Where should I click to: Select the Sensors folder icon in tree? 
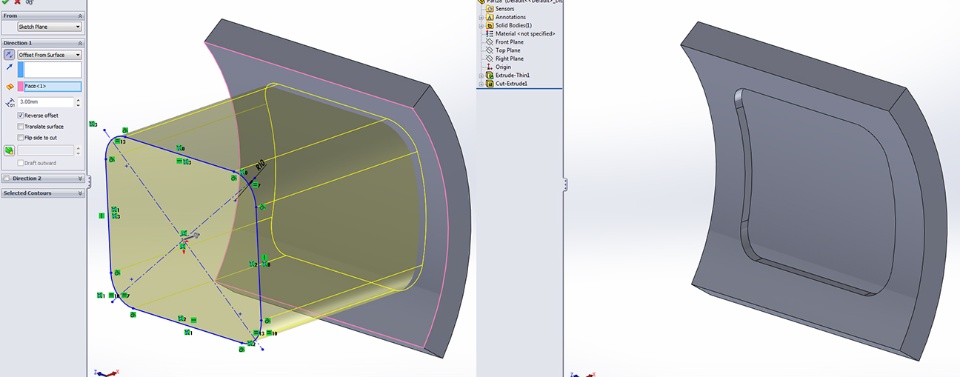coord(490,9)
